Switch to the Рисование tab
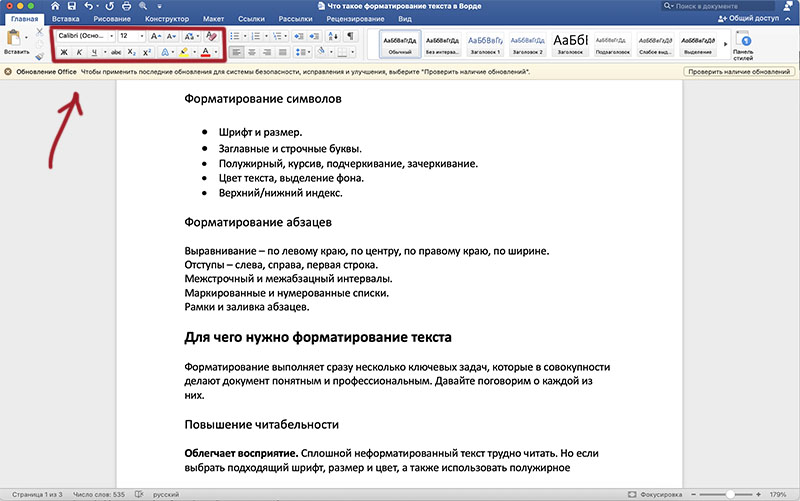Viewport: 800px width, 501px height. [x=112, y=19]
